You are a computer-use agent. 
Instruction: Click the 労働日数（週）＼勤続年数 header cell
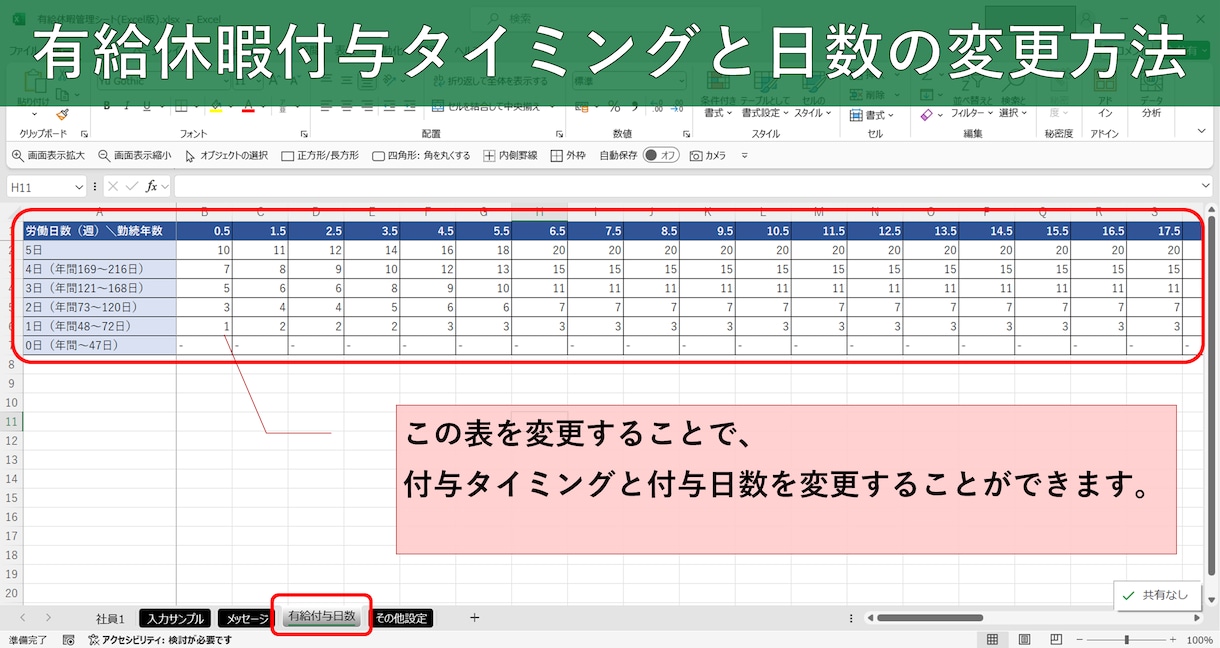coord(99,231)
